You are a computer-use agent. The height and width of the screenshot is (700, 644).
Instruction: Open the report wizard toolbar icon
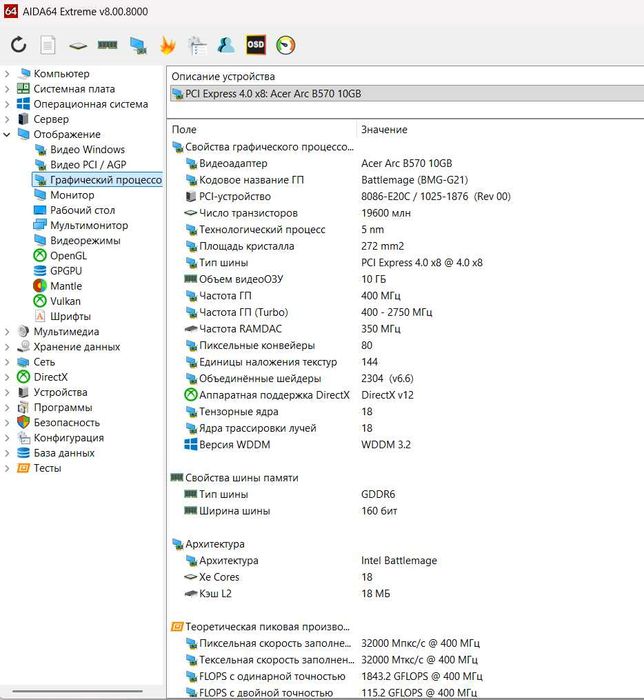tap(197, 46)
